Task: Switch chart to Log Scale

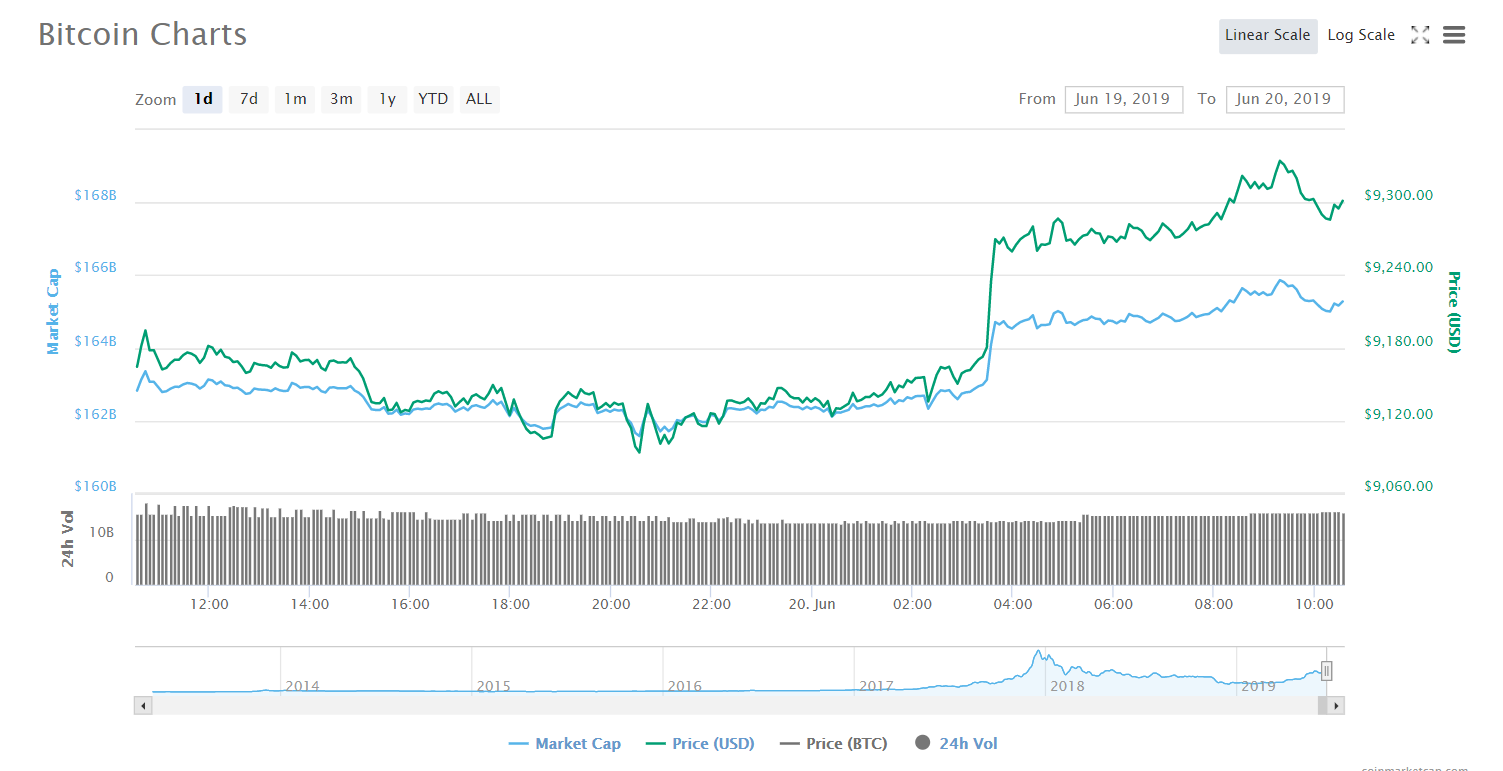Action: tap(1361, 35)
